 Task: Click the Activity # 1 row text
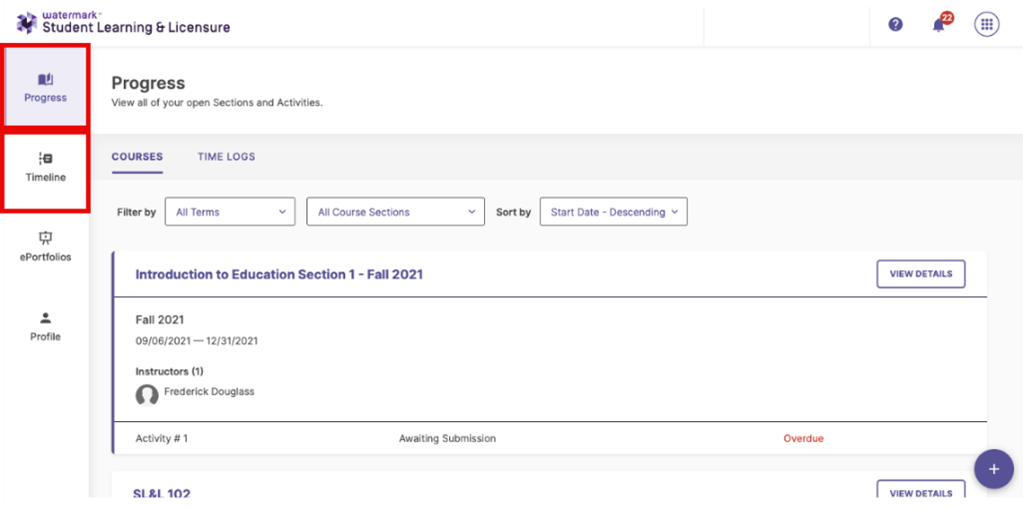click(x=162, y=438)
